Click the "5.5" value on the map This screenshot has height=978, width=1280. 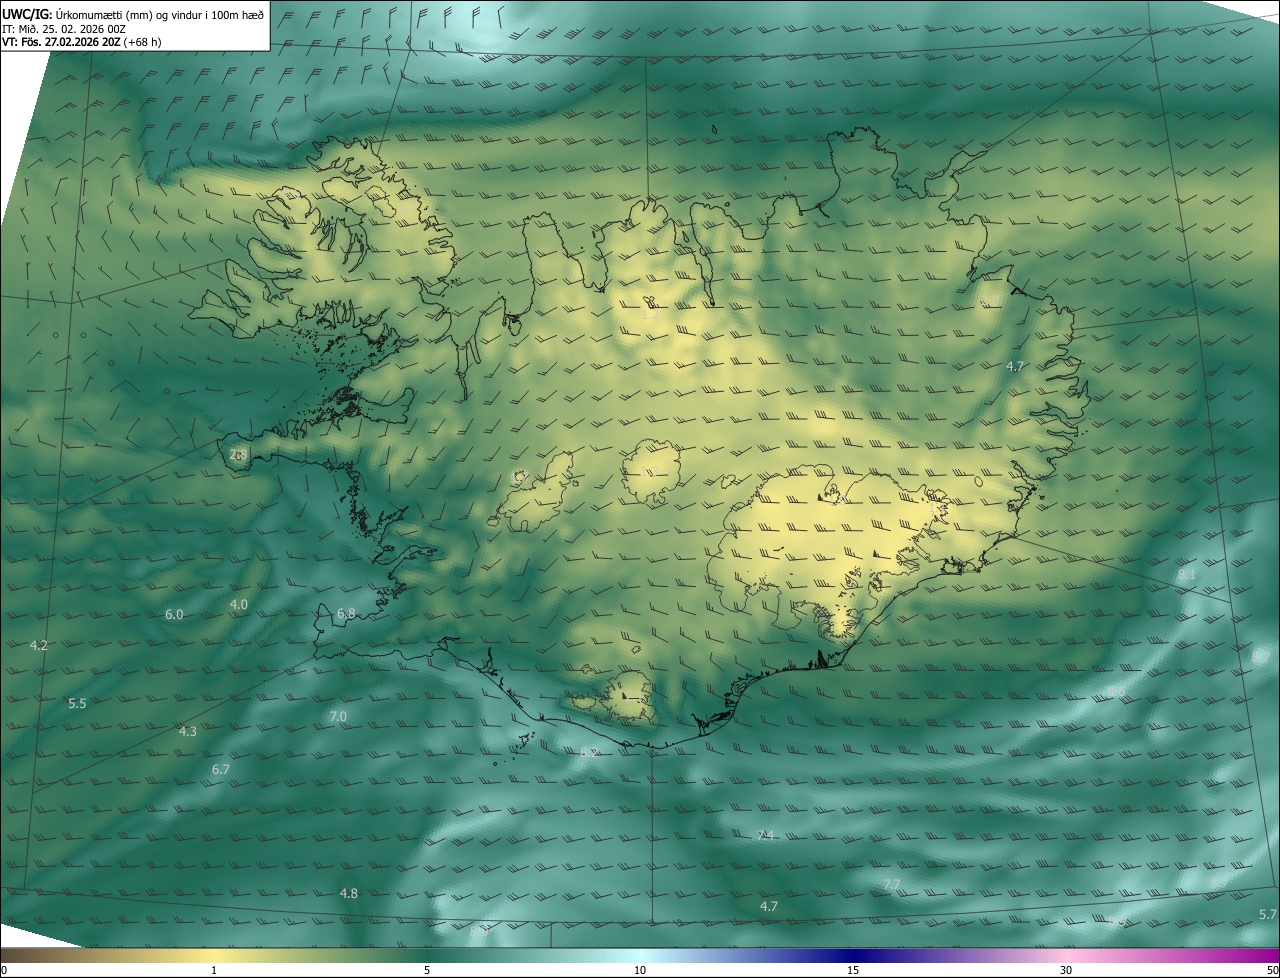point(77,703)
